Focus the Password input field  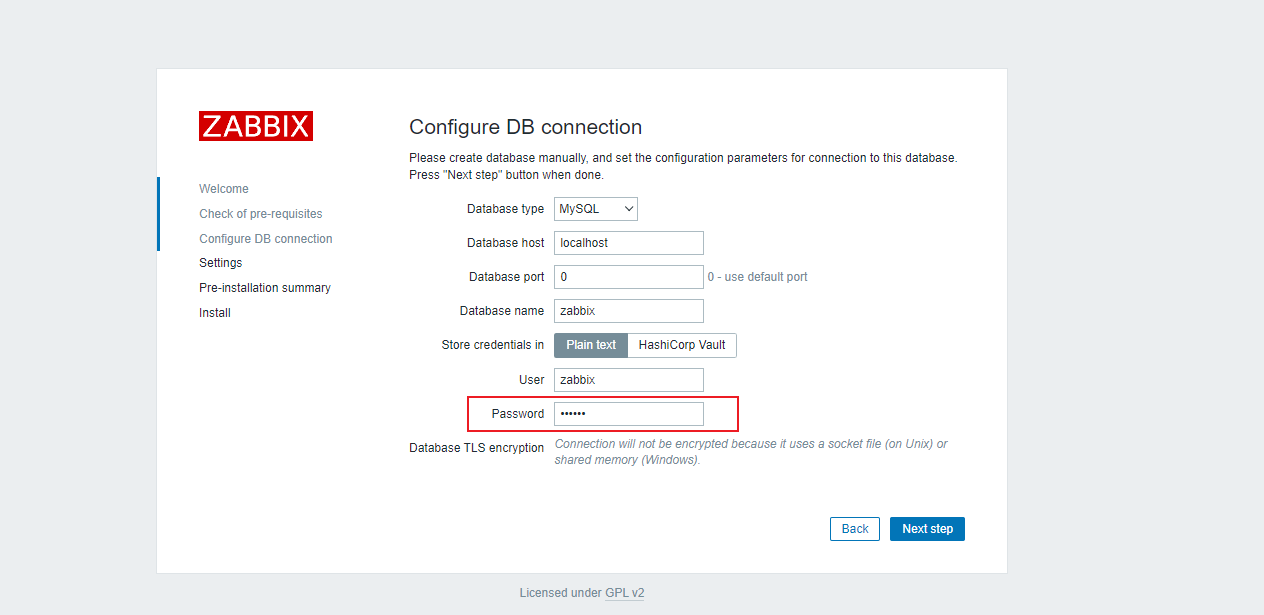pyautogui.click(x=629, y=414)
